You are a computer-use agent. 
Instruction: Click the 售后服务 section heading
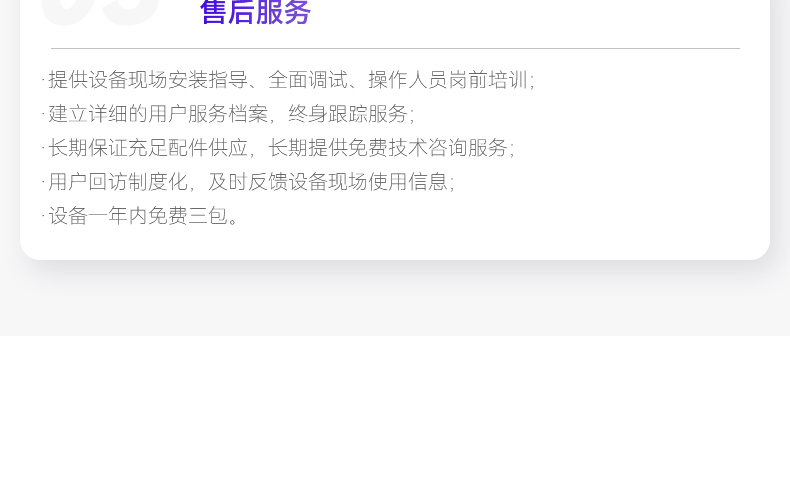tap(255, 12)
